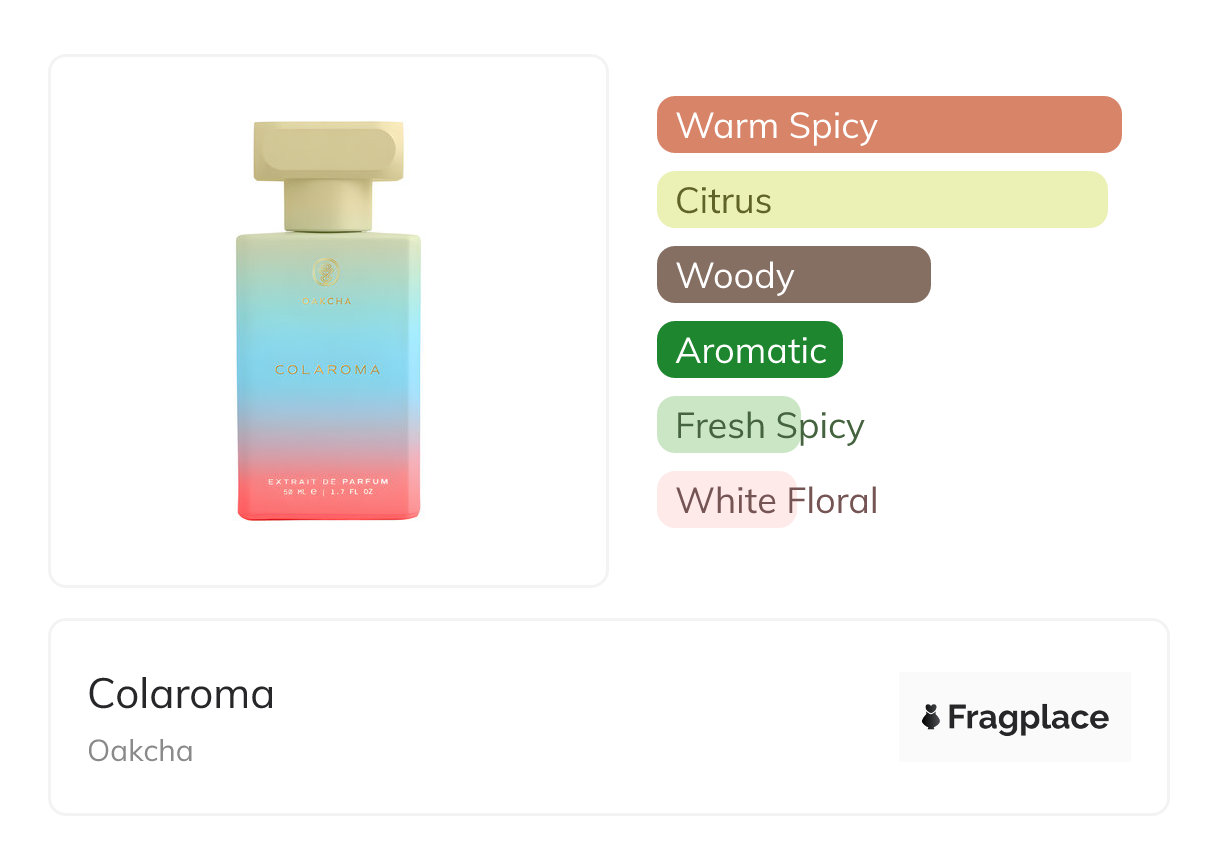Click the perfume bottle's beige cap
The width and height of the screenshot is (1218, 864).
coord(328,152)
